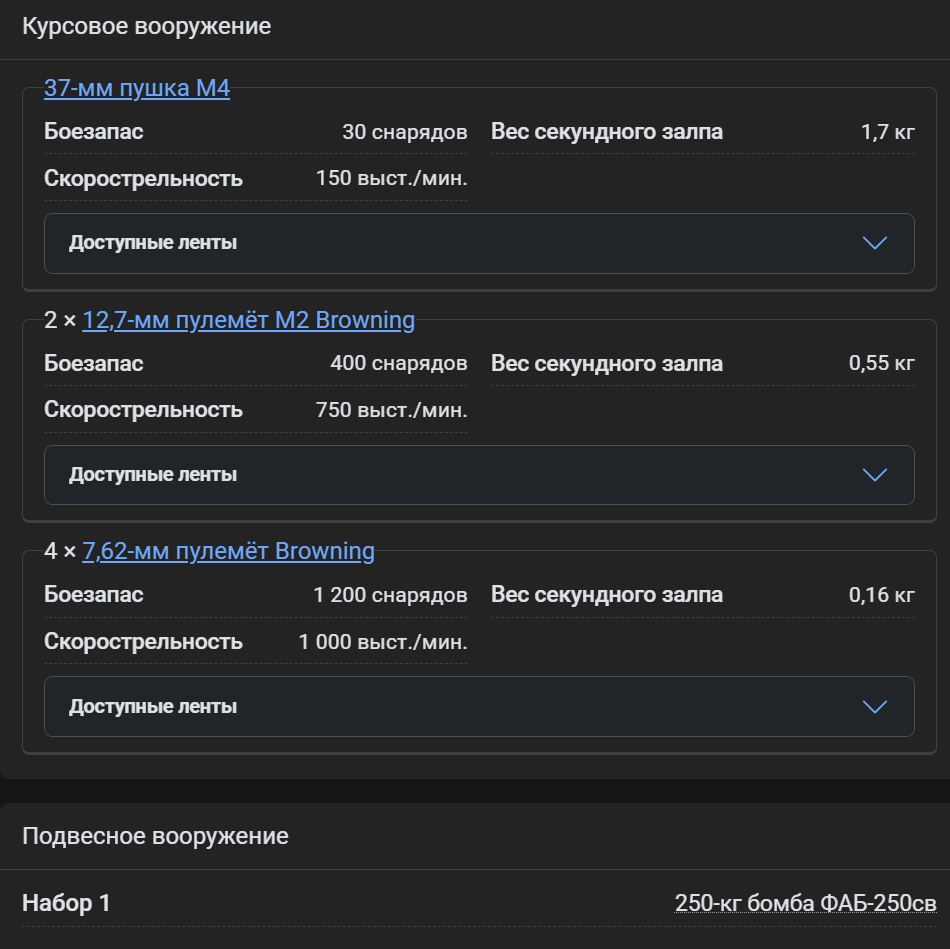The width and height of the screenshot is (950, 949).
Task: Click the 250-кг бомба ФАБ-250св link
Action: point(805,904)
